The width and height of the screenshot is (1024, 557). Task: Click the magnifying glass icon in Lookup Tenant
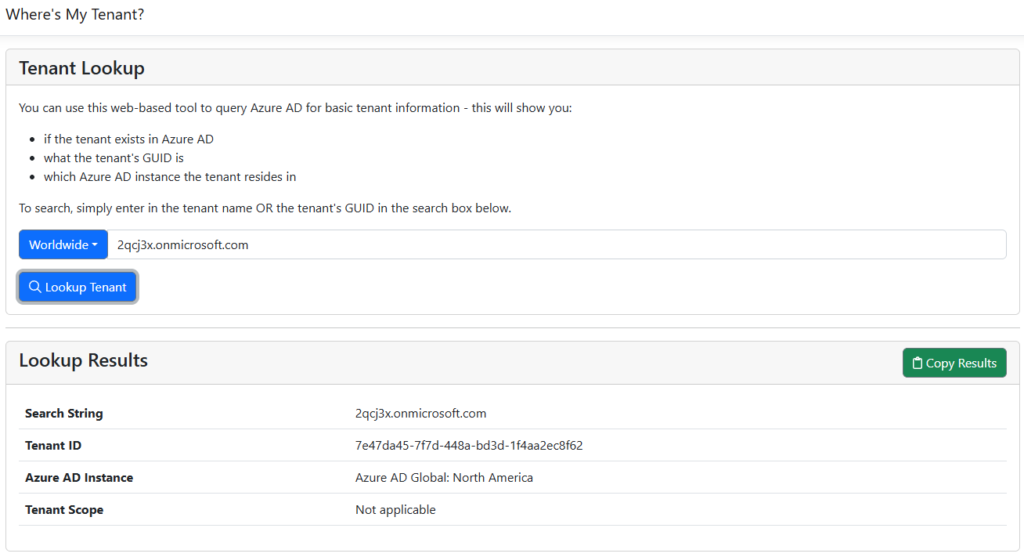coord(35,287)
